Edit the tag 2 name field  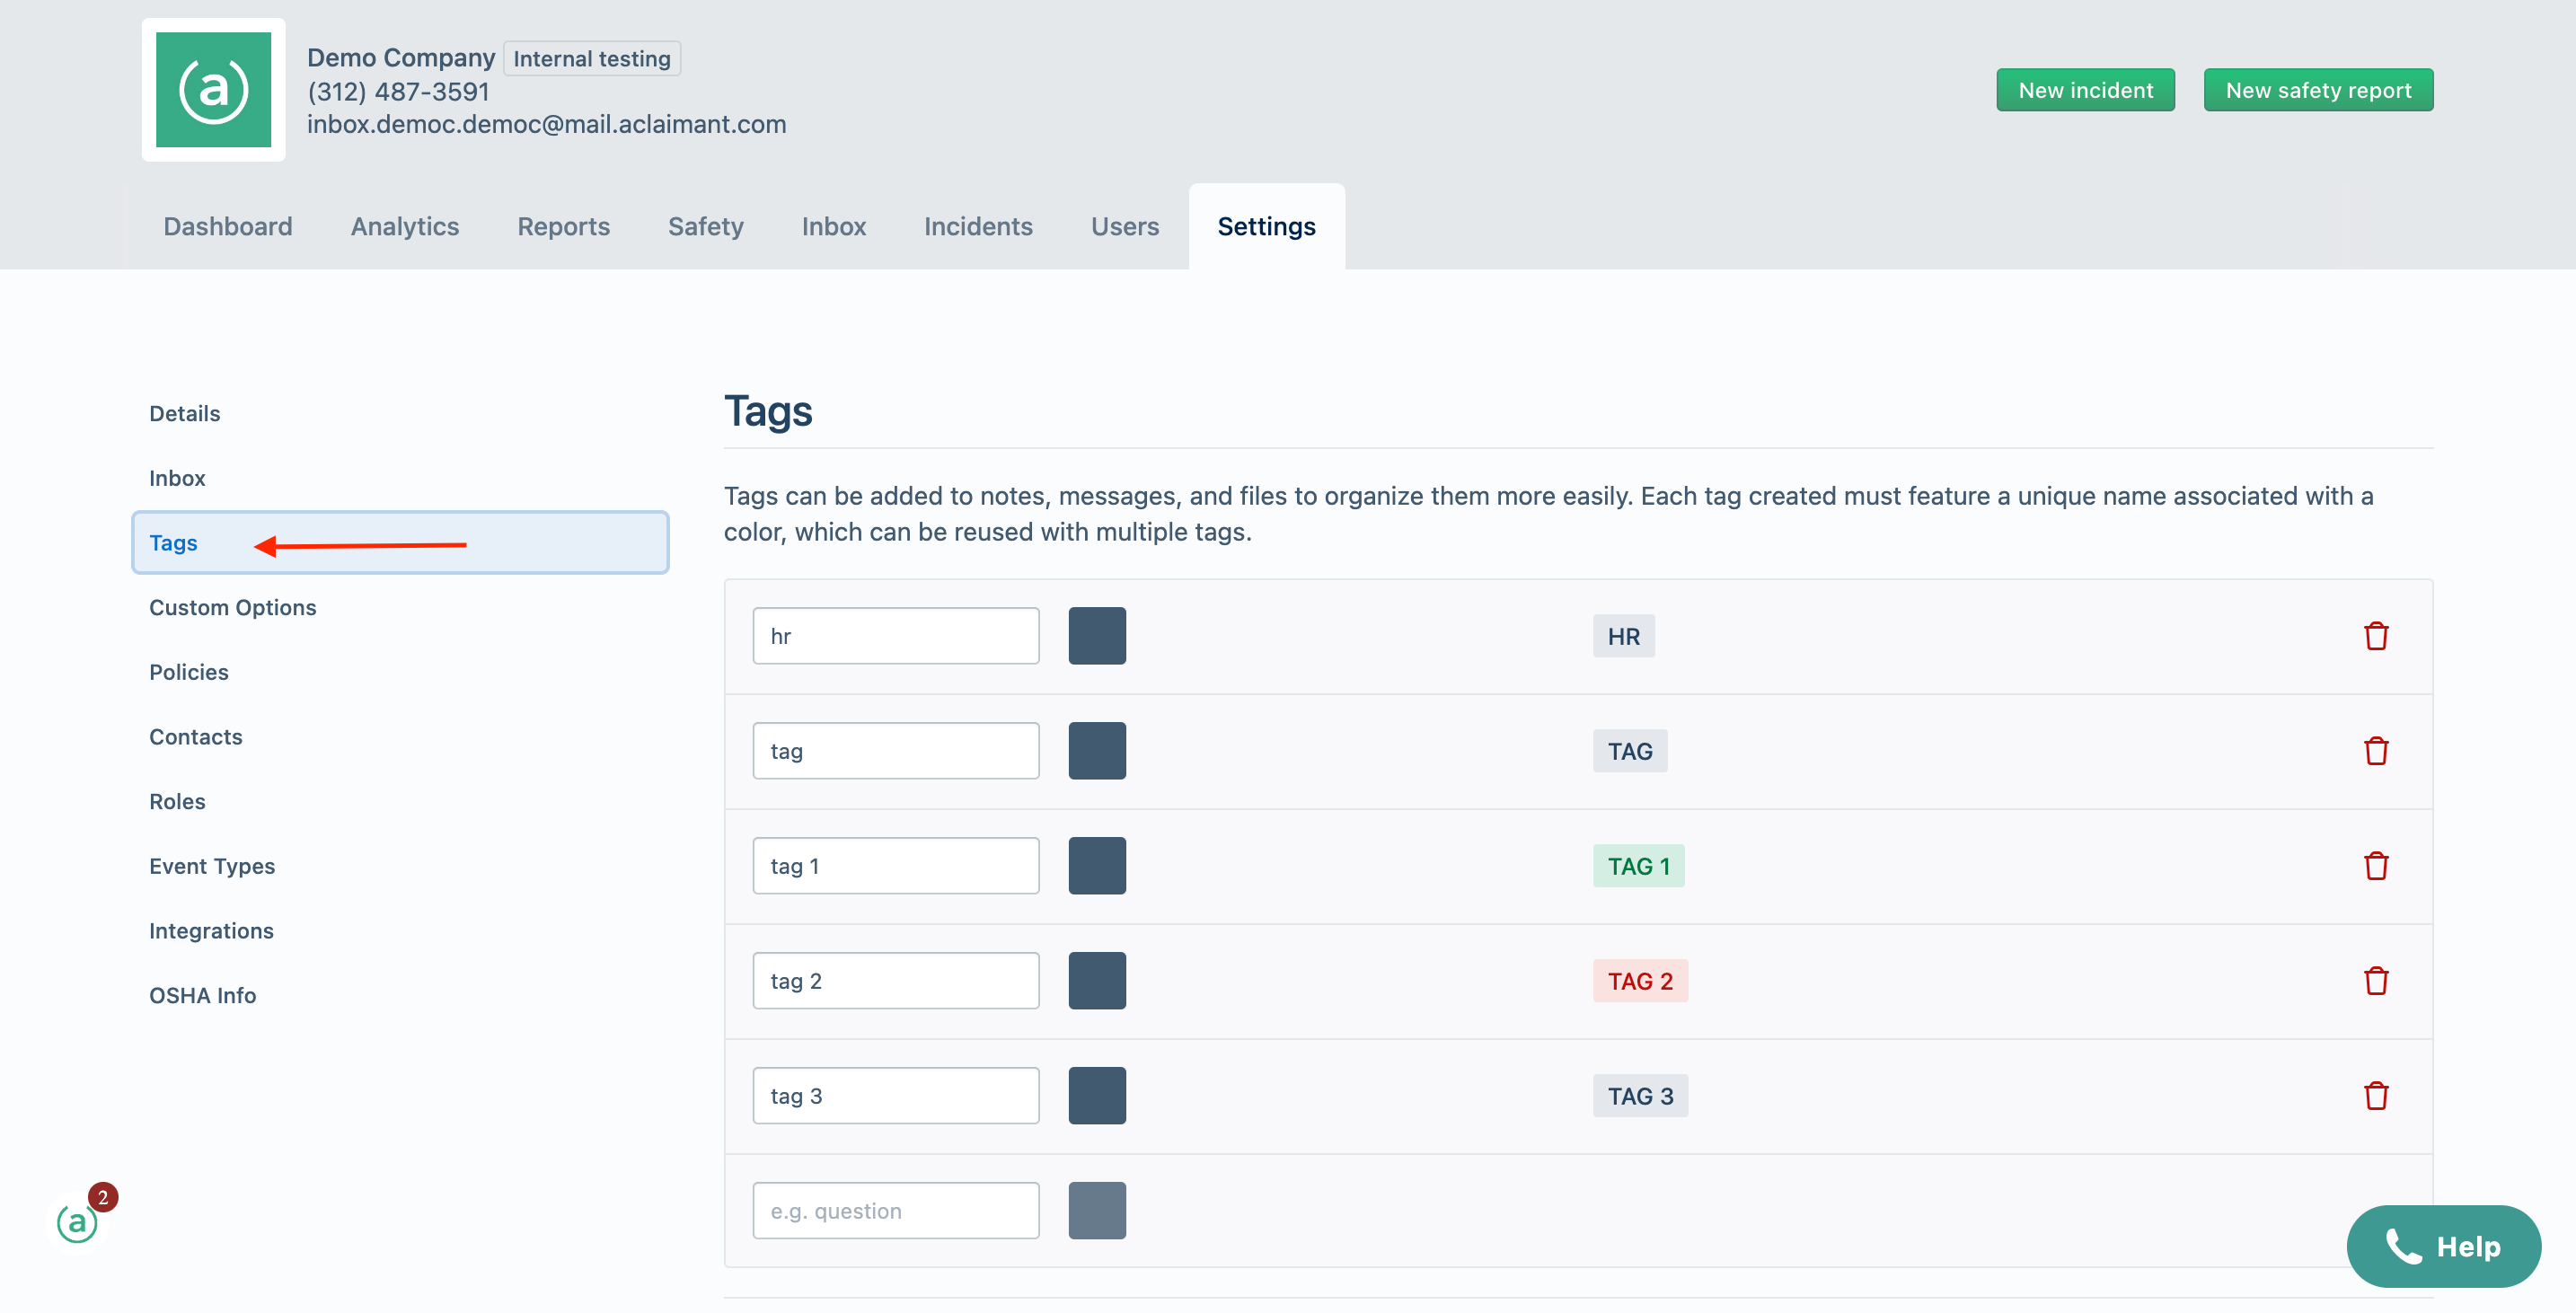[x=896, y=981]
